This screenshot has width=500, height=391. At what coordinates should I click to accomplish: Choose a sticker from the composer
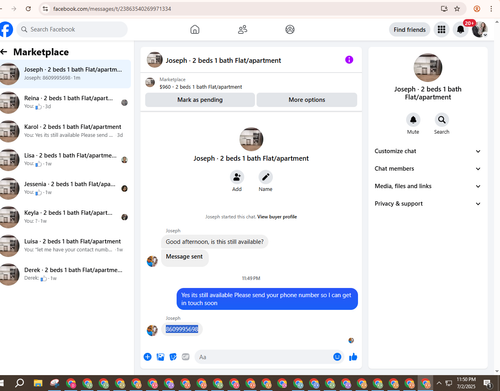tap(173, 357)
